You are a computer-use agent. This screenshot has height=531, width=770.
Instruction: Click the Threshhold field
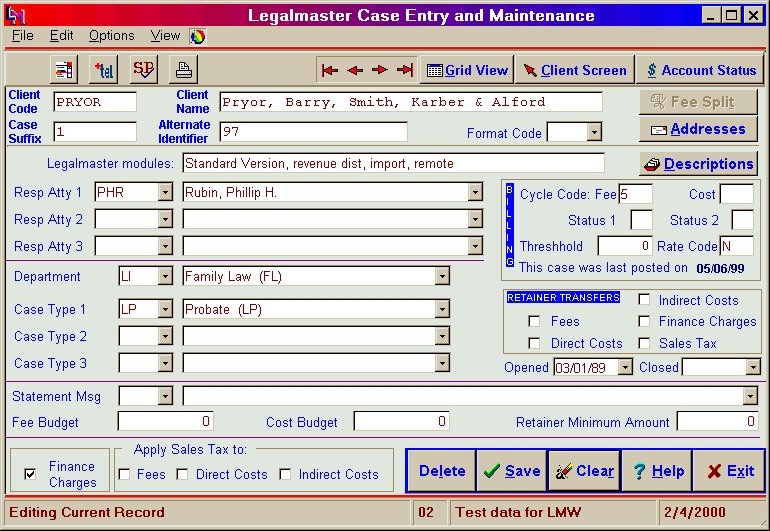625,246
